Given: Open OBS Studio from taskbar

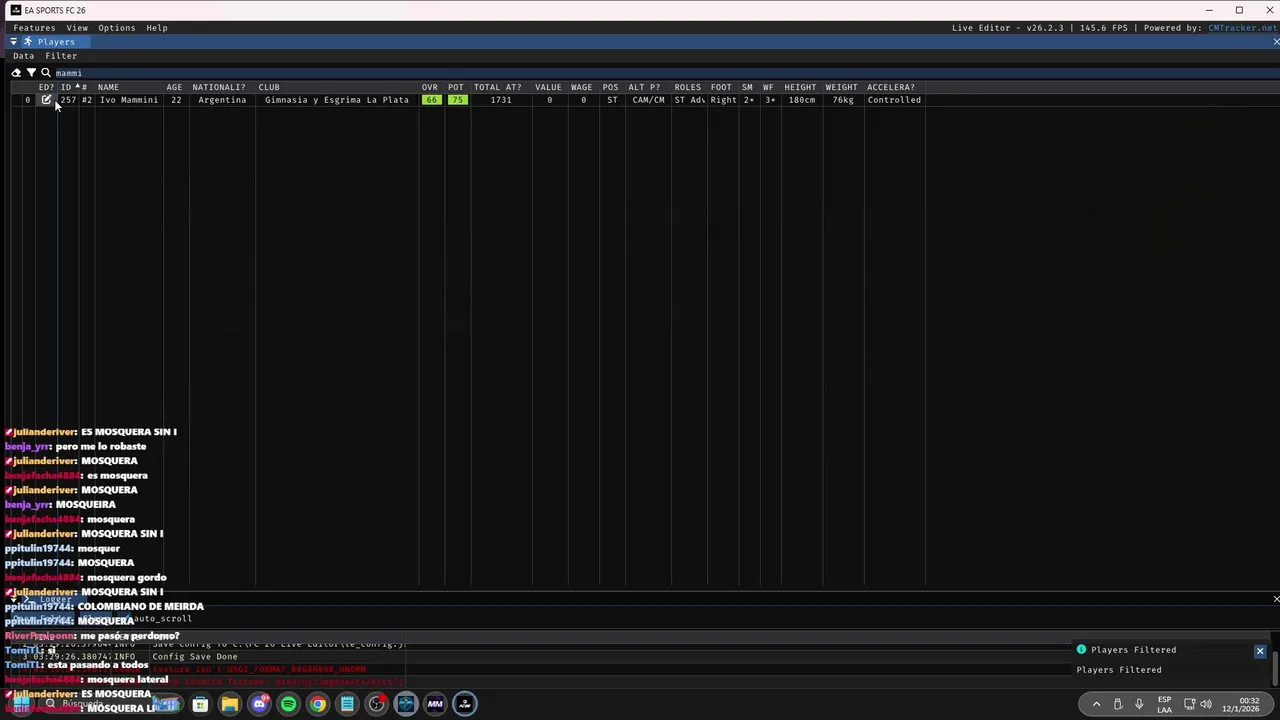Looking at the screenshot, I should pyautogui.click(x=376, y=704).
